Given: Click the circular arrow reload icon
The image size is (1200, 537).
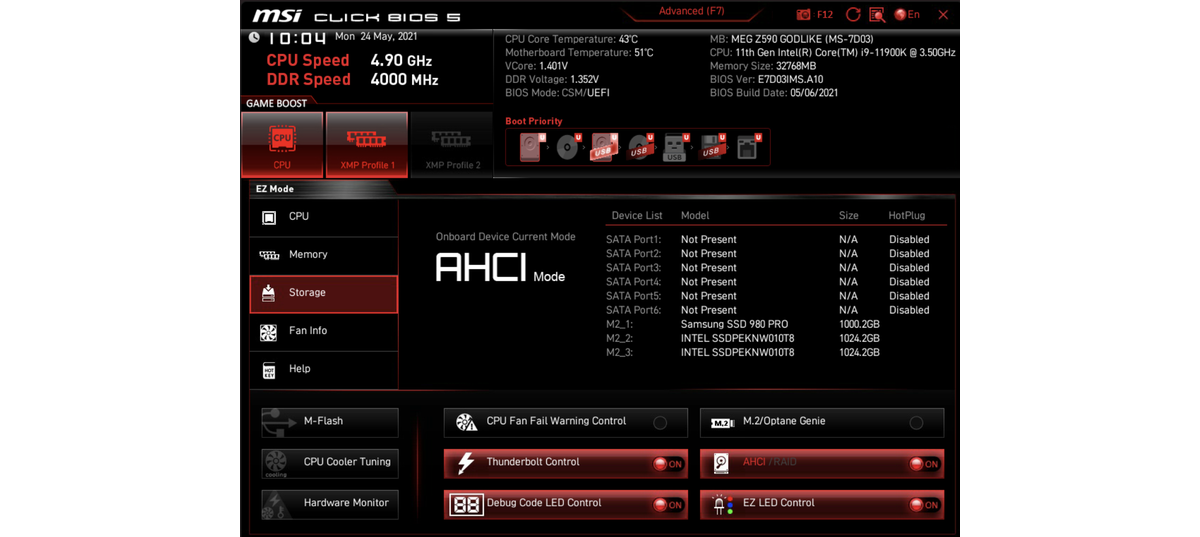Looking at the screenshot, I should [x=853, y=15].
